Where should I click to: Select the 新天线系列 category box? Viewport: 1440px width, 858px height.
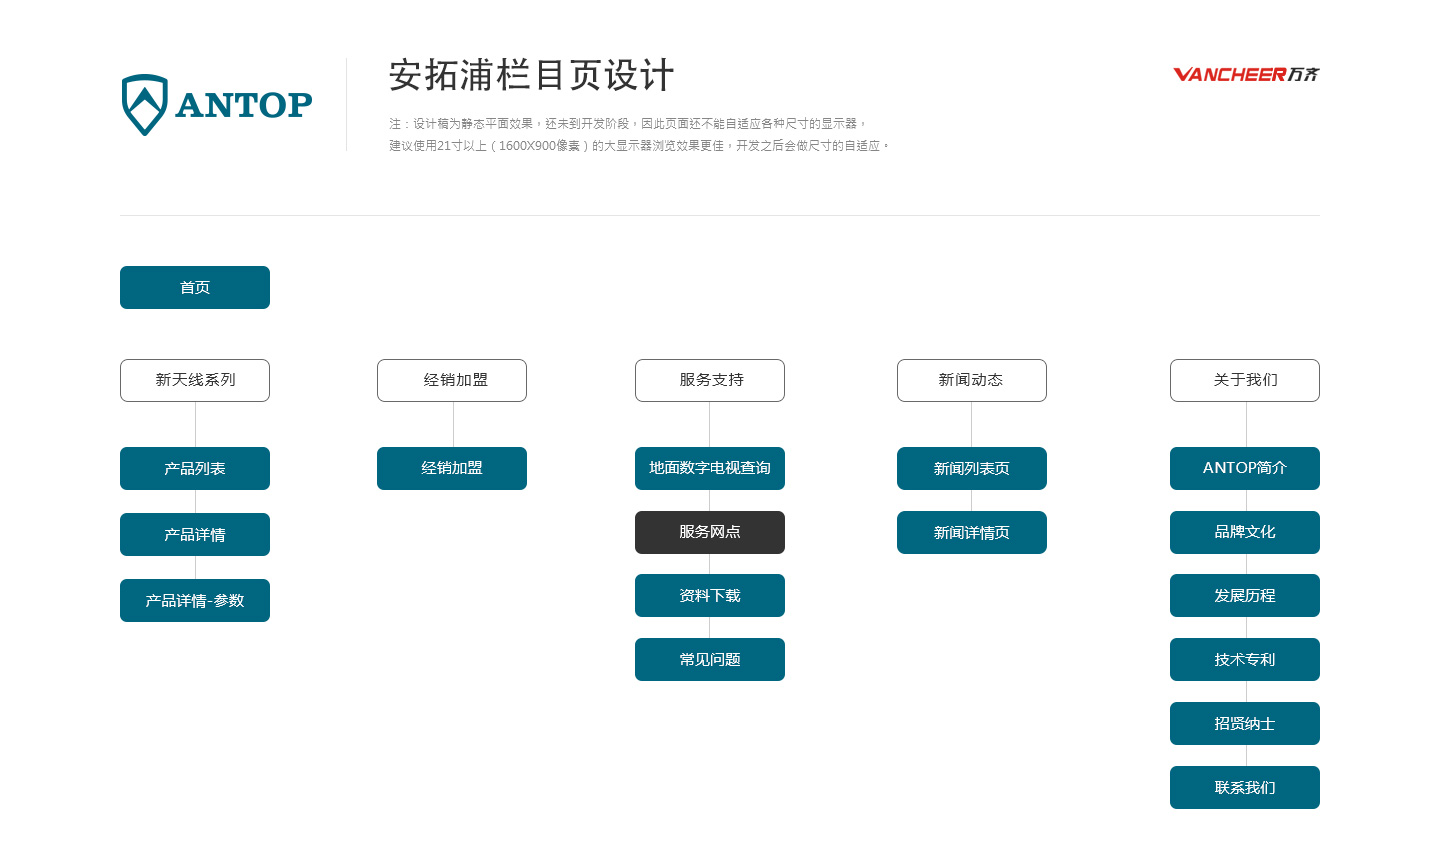195,380
